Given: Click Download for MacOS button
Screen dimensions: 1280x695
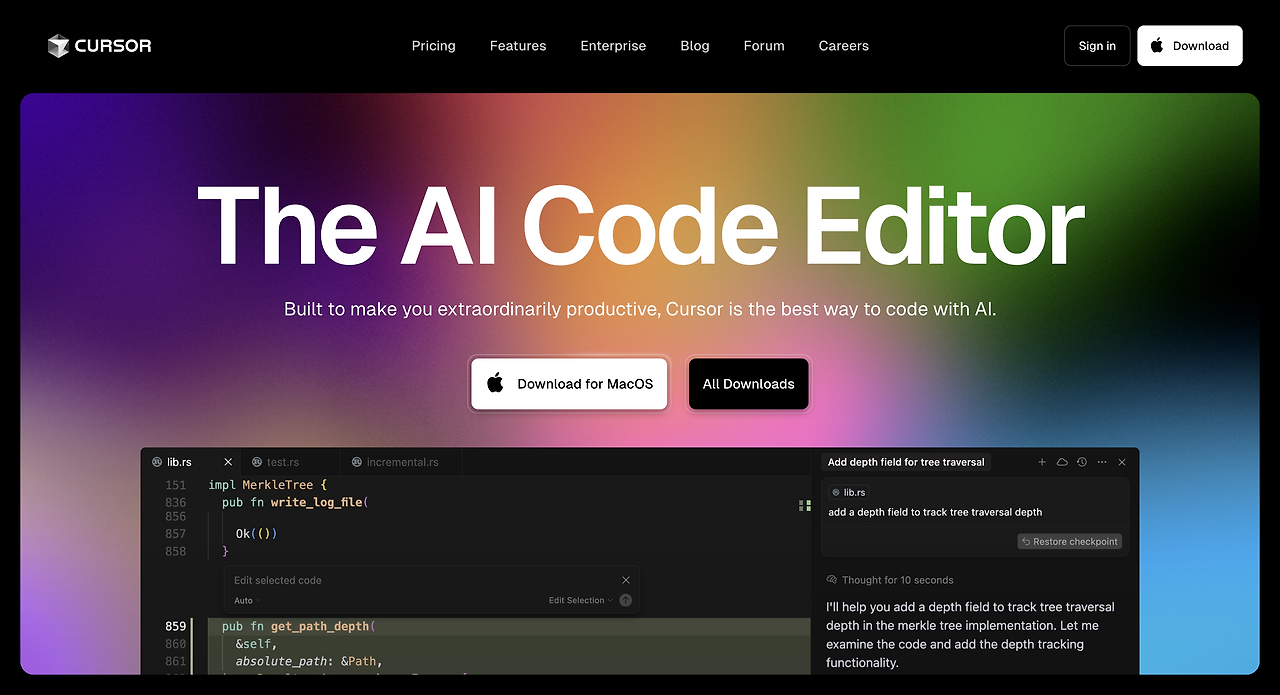Looking at the screenshot, I should tap(569, 384).
